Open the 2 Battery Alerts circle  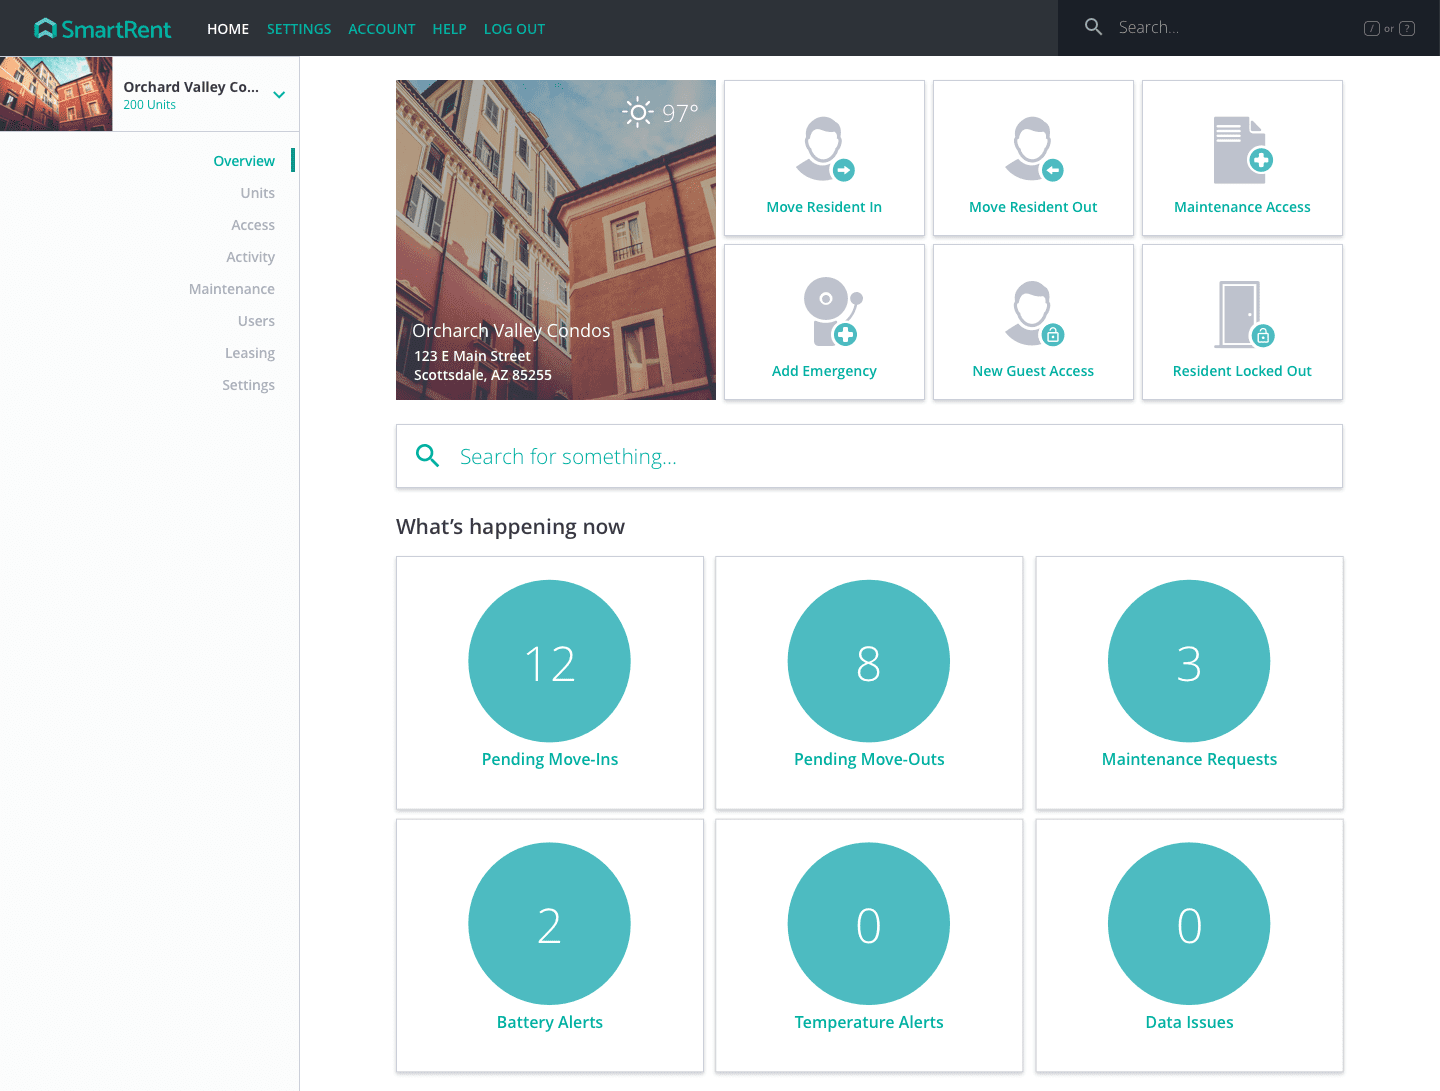tap(550, 924)
